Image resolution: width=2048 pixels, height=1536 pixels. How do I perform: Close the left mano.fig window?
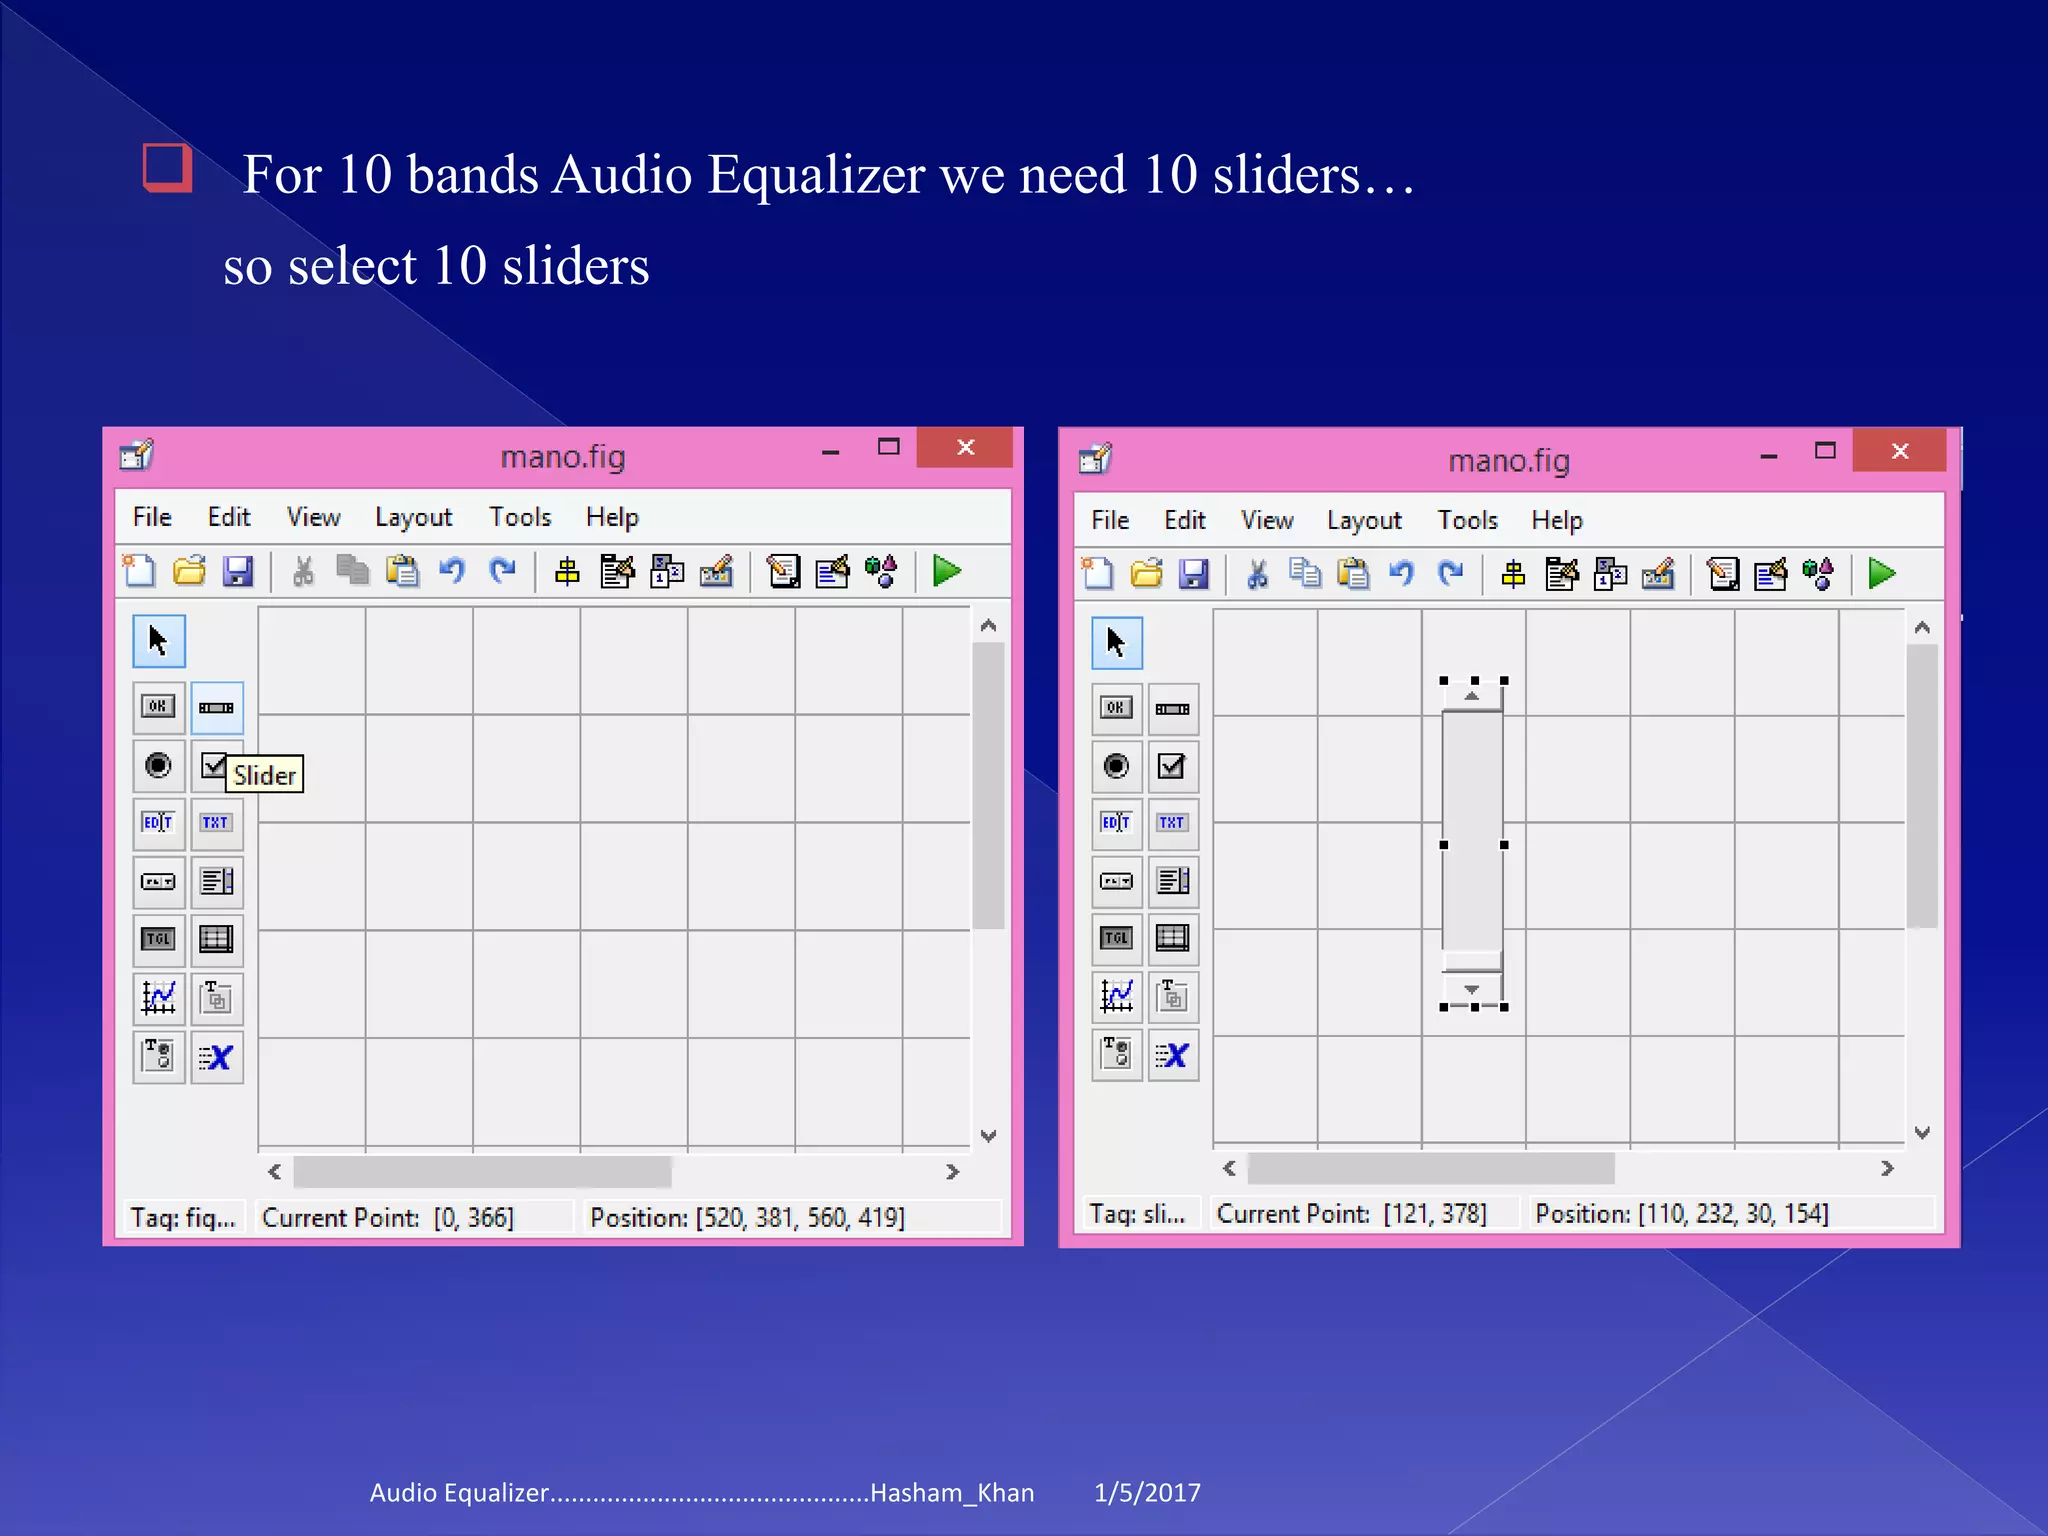[x=965, y=447]
